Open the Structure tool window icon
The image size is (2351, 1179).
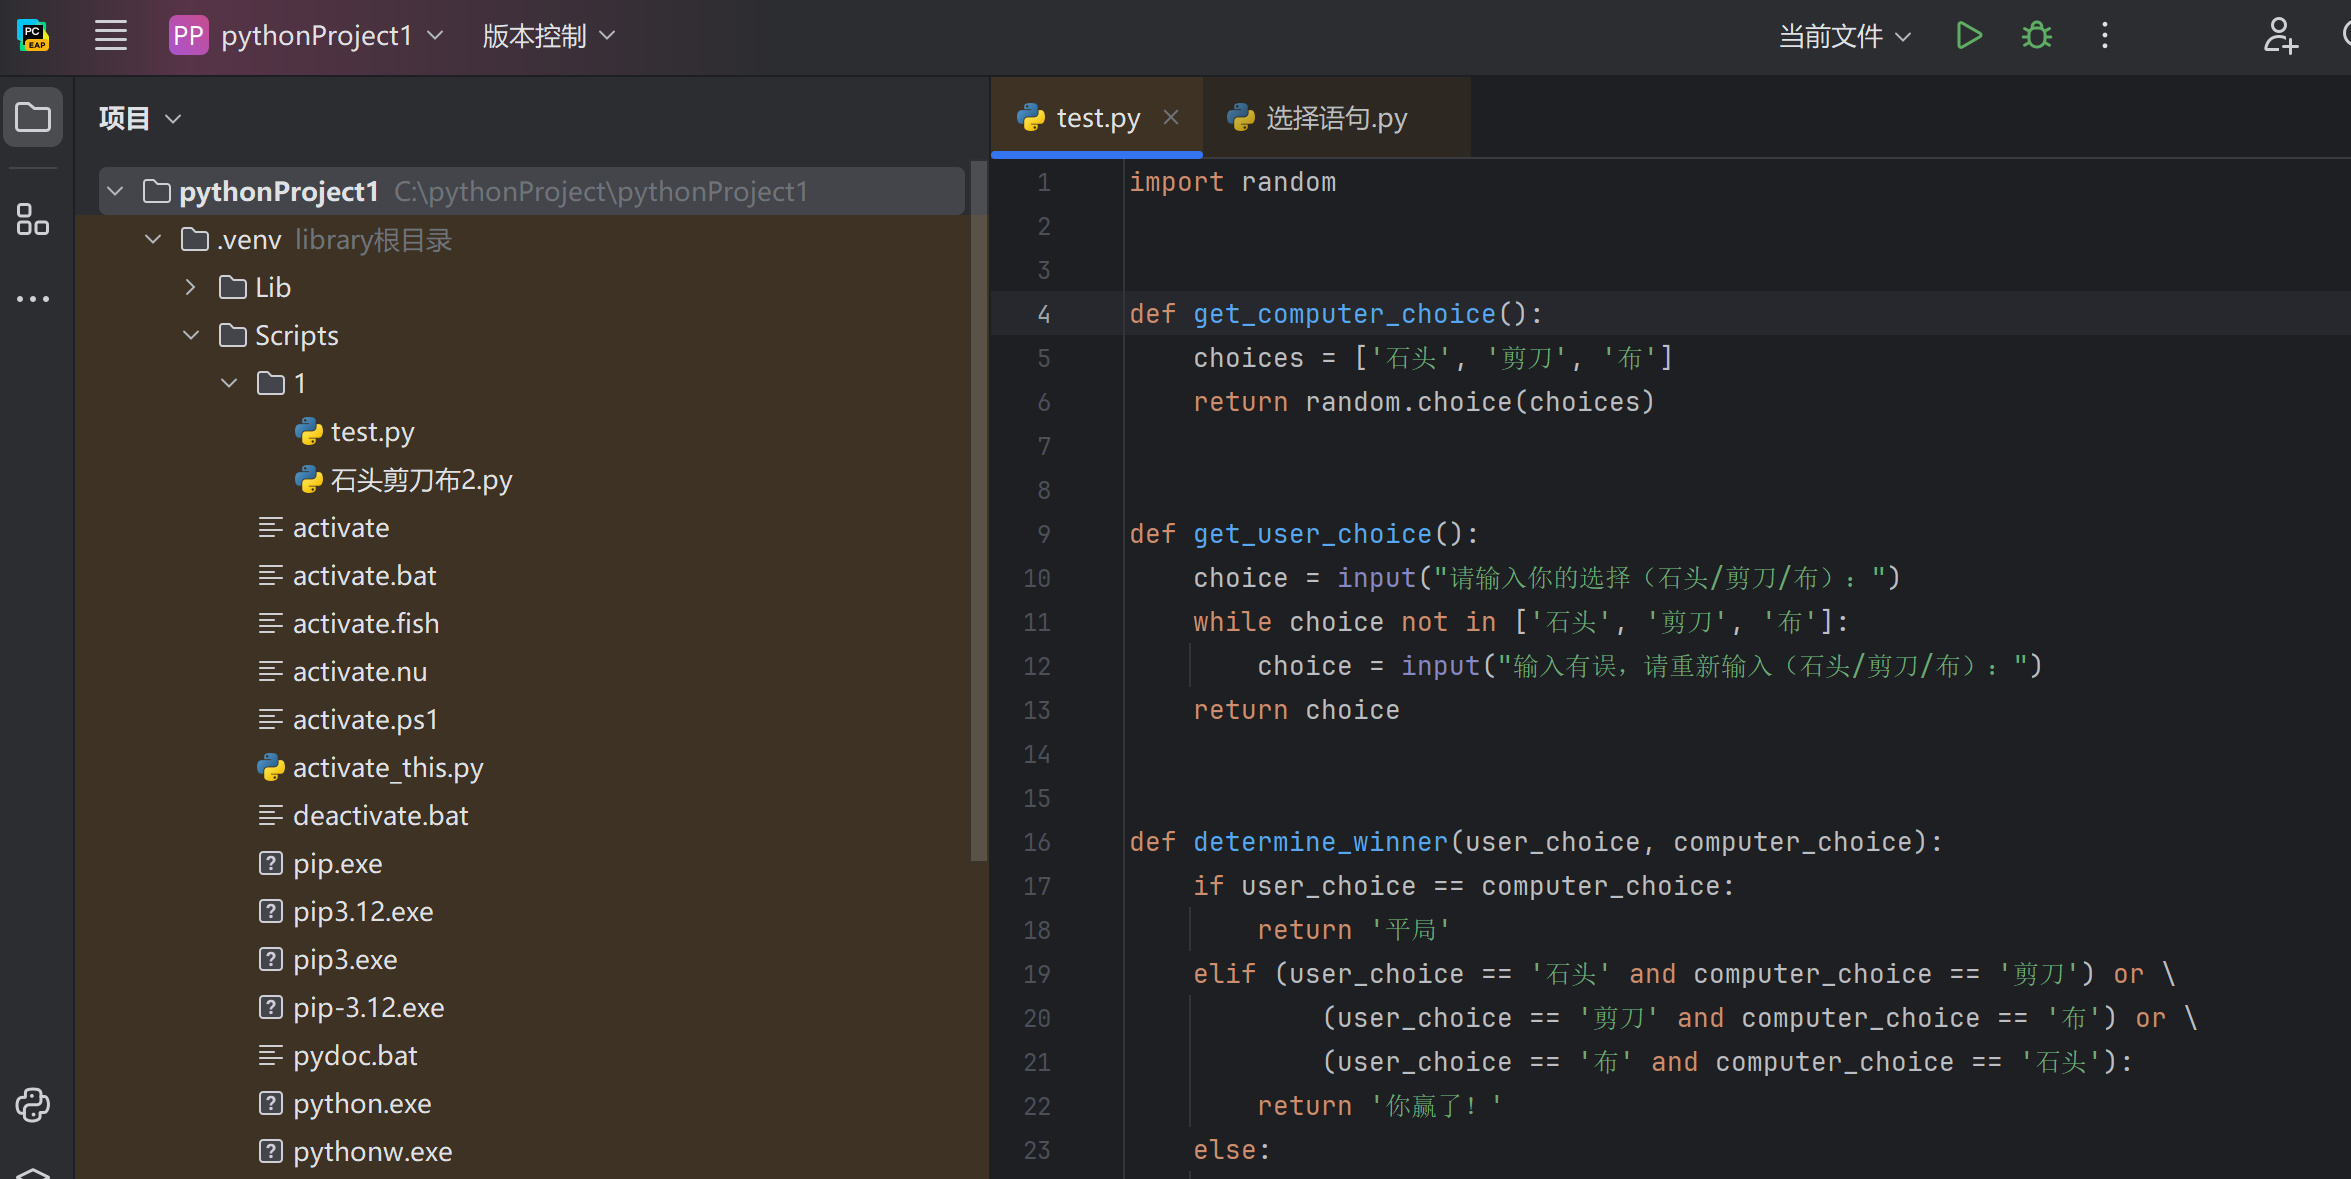(33, 219)
